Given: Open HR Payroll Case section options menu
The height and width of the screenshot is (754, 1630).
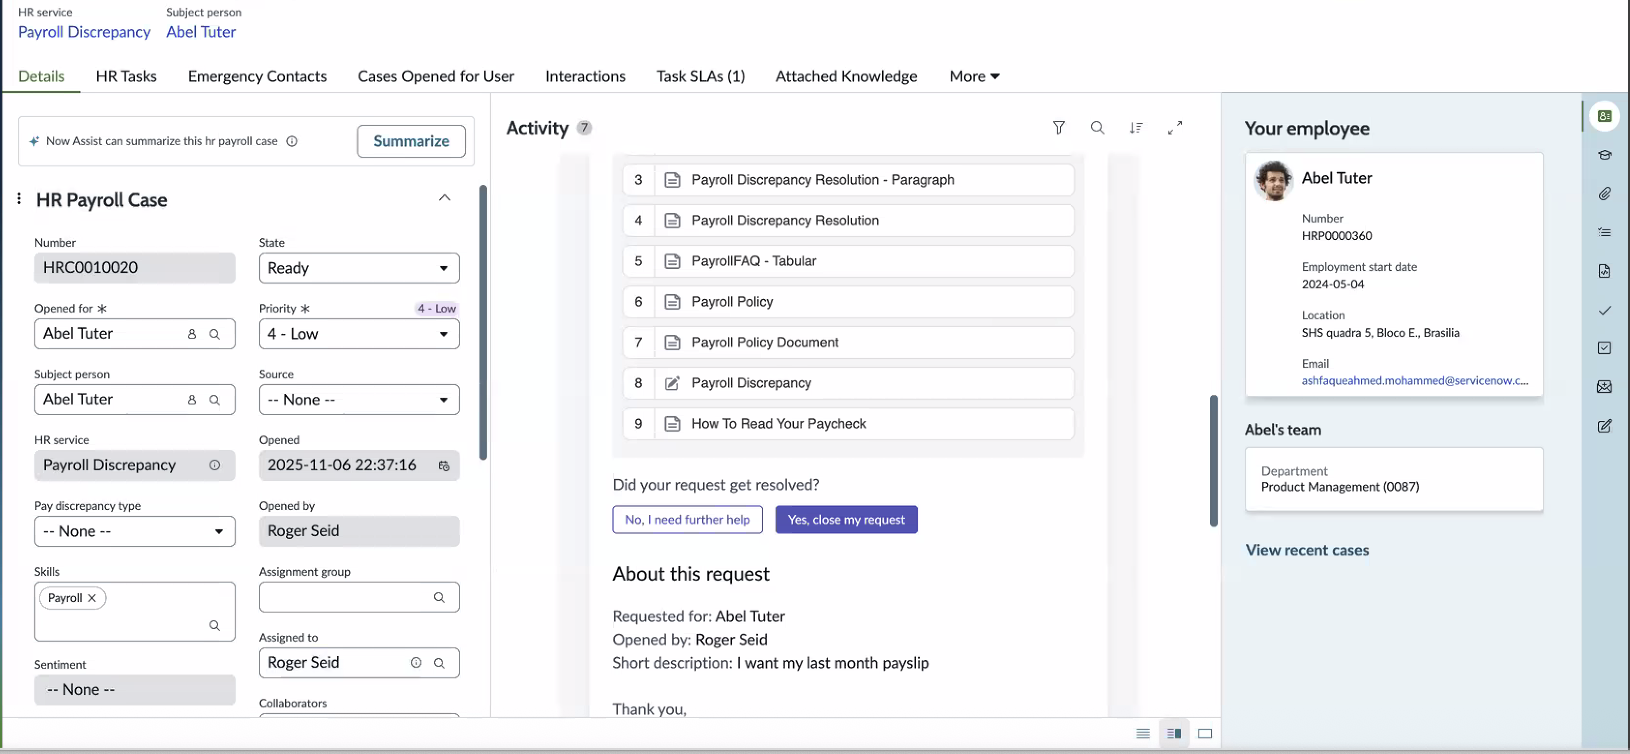Looking at the screenshot, I should point(19,199).
